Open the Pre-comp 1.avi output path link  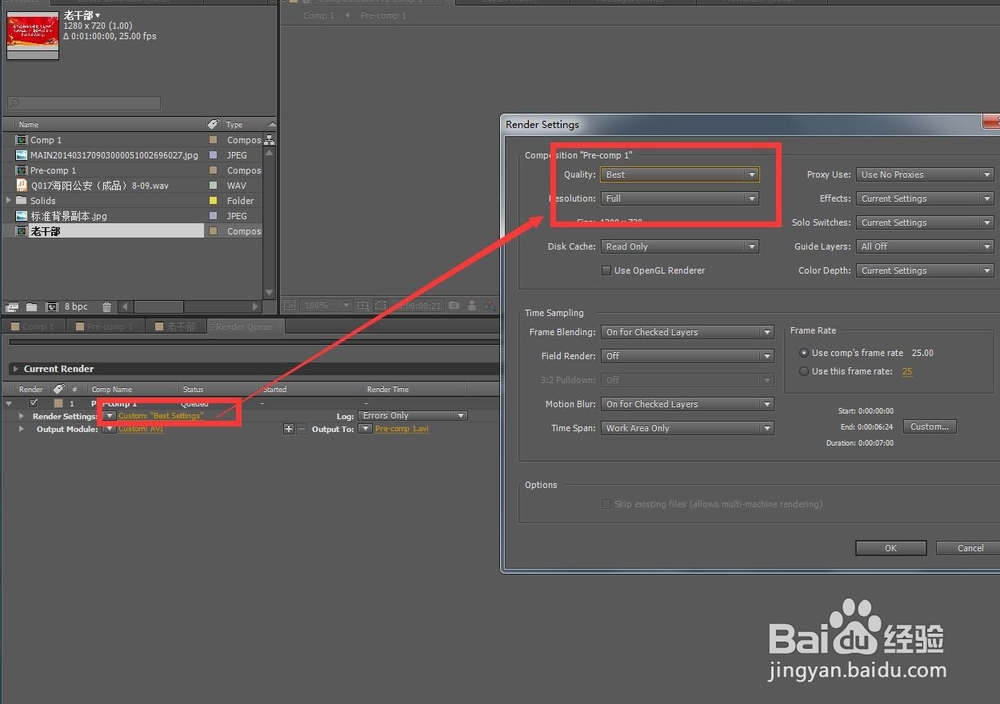(402, 429)
